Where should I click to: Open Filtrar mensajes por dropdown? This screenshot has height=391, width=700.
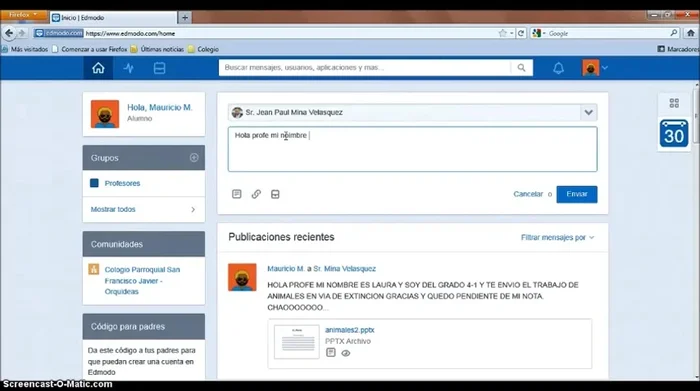click(x=557, y=237)
